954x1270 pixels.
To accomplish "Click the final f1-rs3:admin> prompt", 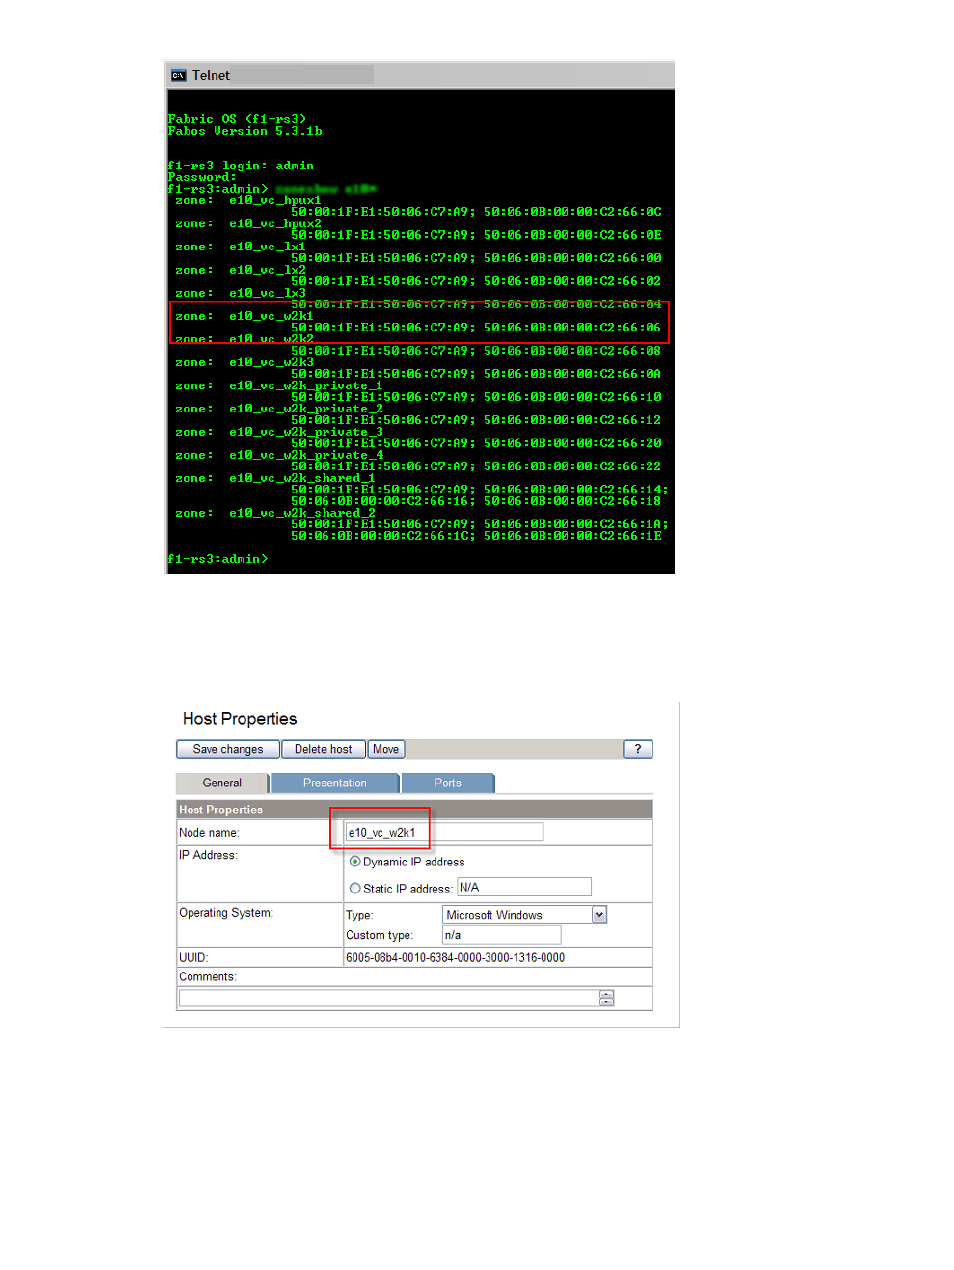I will [218, 559].
